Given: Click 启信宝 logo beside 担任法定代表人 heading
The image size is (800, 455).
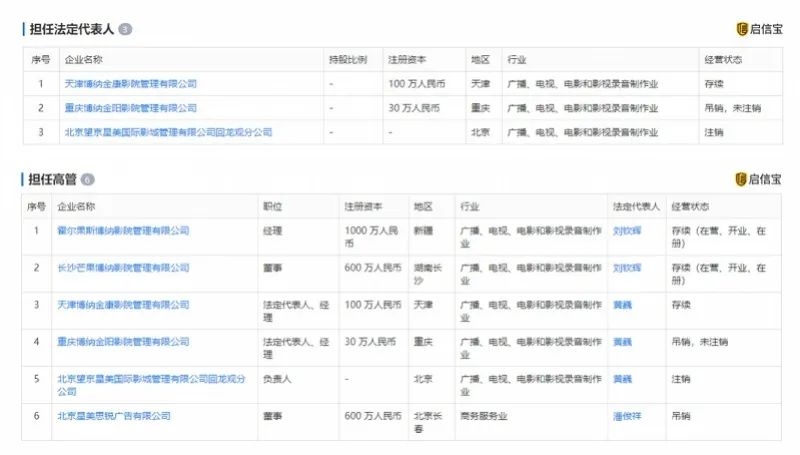Looking at the screenshot, I should (759, 29).
